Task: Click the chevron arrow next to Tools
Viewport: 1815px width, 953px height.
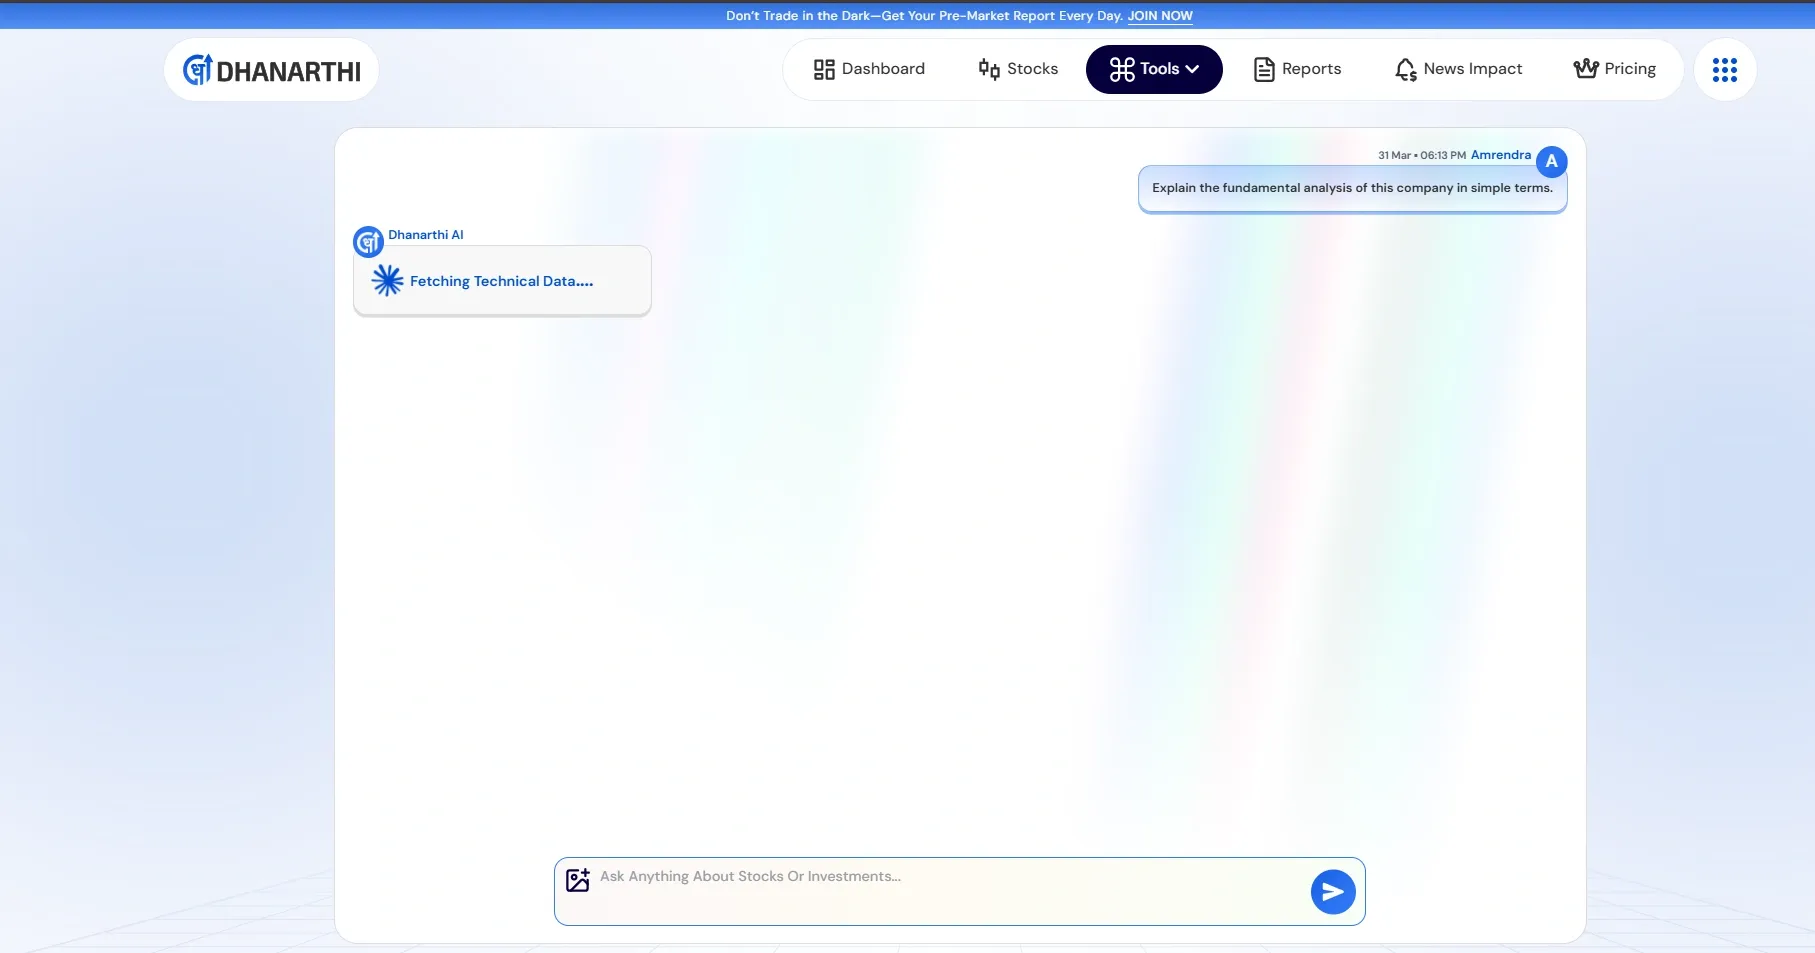Action: click(1192, 70)
